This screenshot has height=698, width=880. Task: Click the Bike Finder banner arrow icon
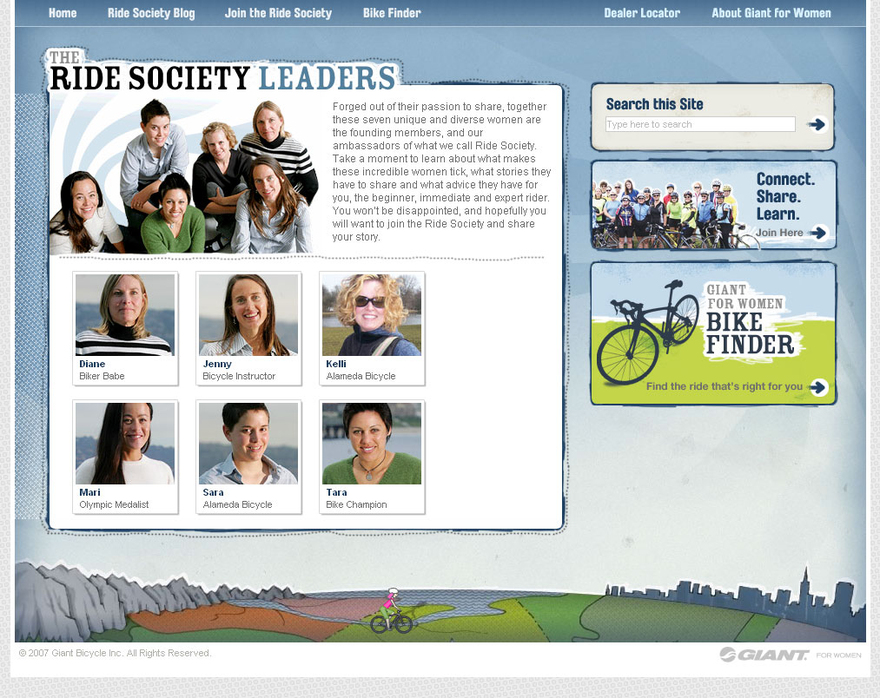[819, 387]
